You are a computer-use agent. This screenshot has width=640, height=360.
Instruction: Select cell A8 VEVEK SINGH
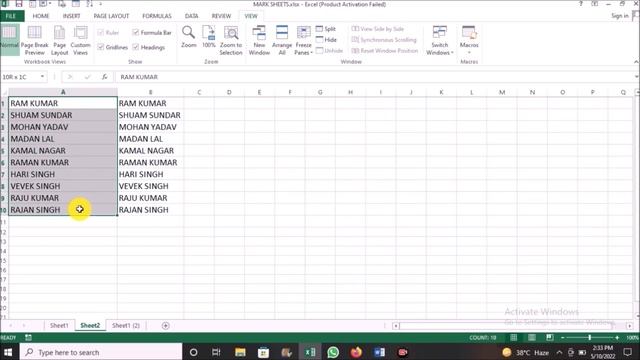pos(63,186)
